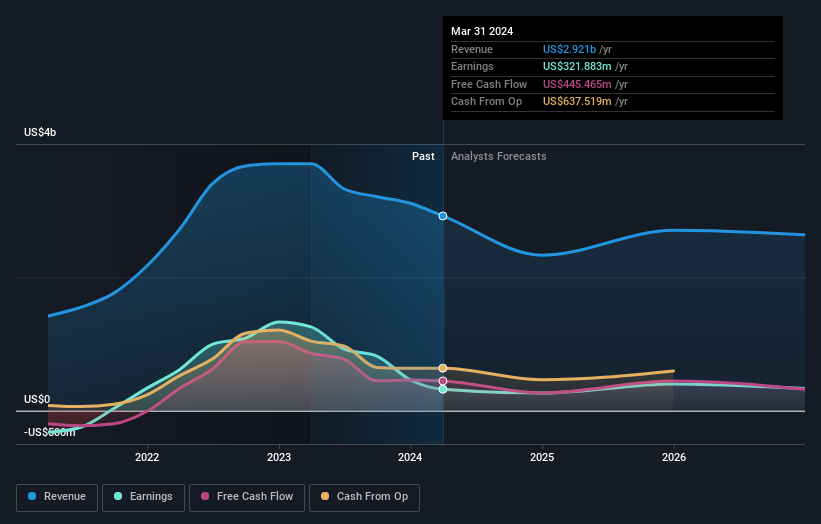Click the US$0 y-axis label

(37, 399)
